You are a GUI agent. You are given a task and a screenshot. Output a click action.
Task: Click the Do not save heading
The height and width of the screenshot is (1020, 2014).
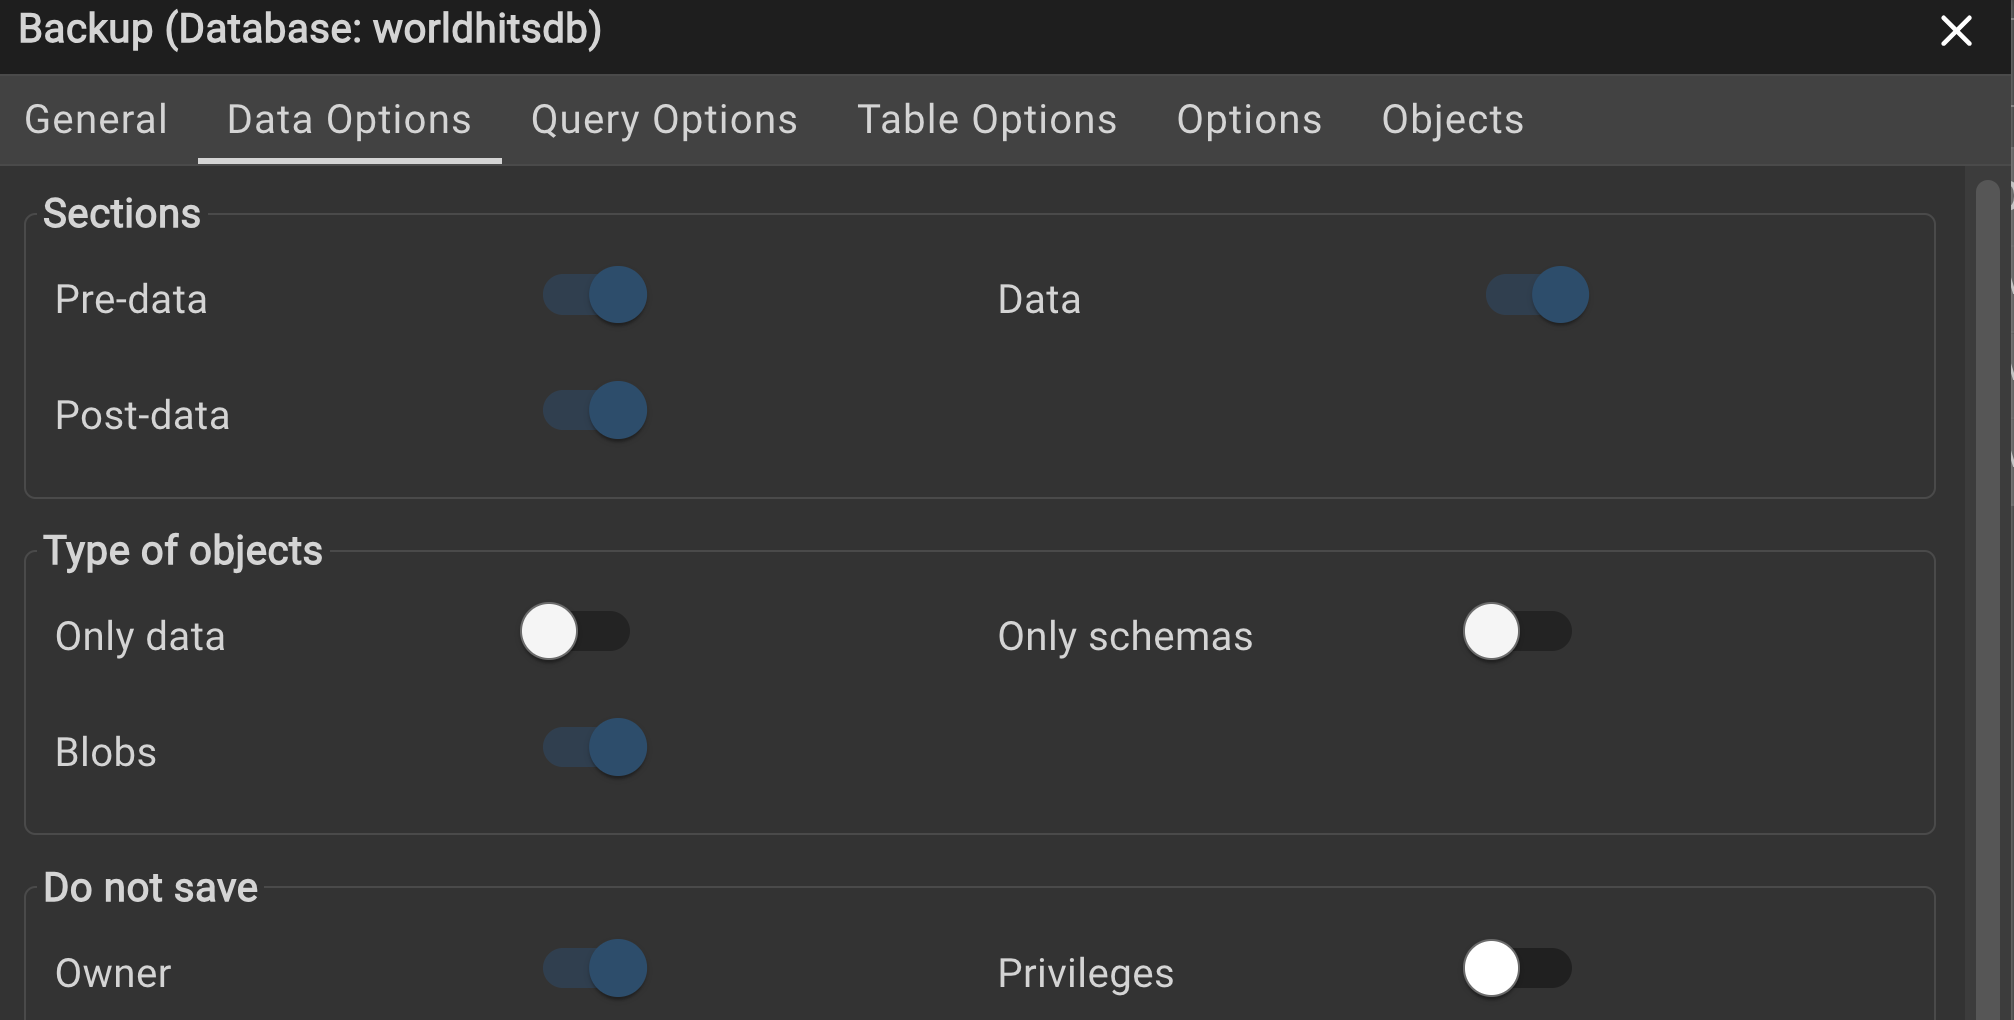click(x=151, y=888)
